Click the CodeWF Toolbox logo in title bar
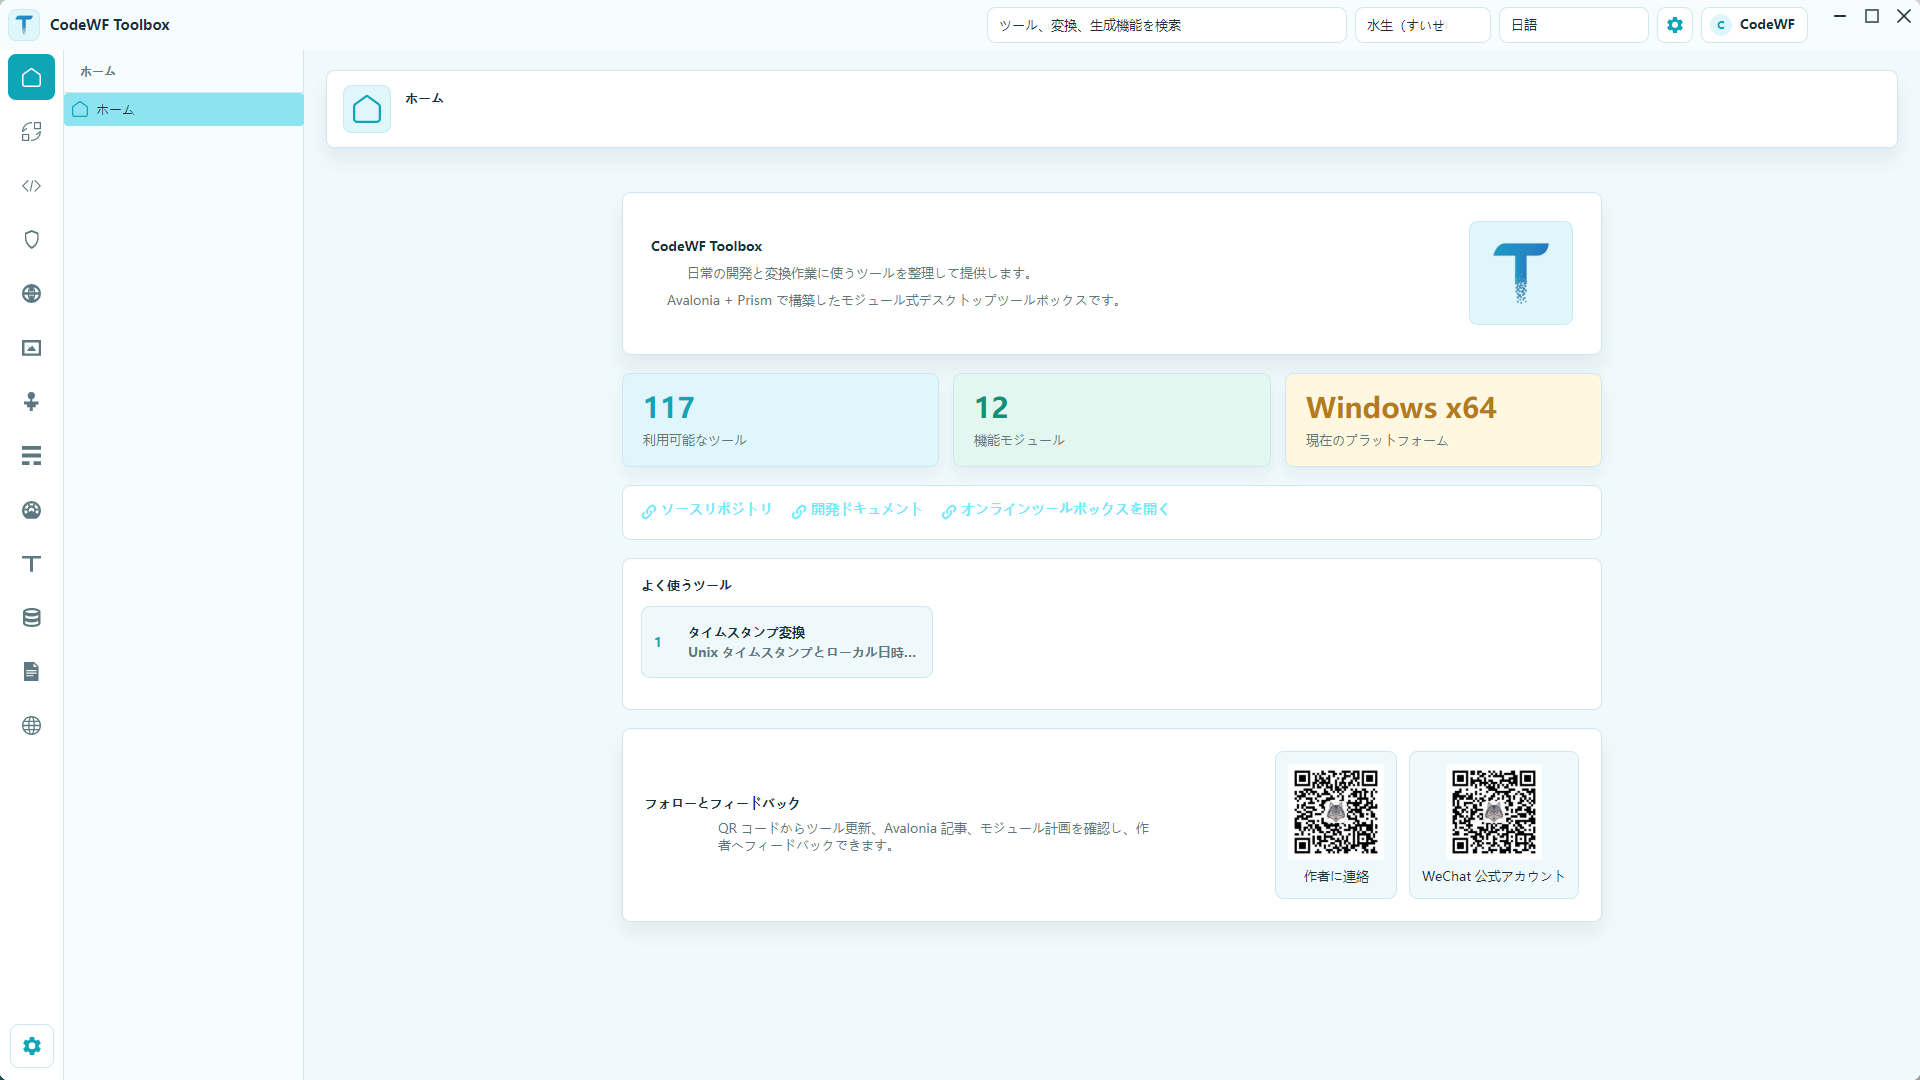This screenshot has height=1080, width=1920. [x=24, y=24]
